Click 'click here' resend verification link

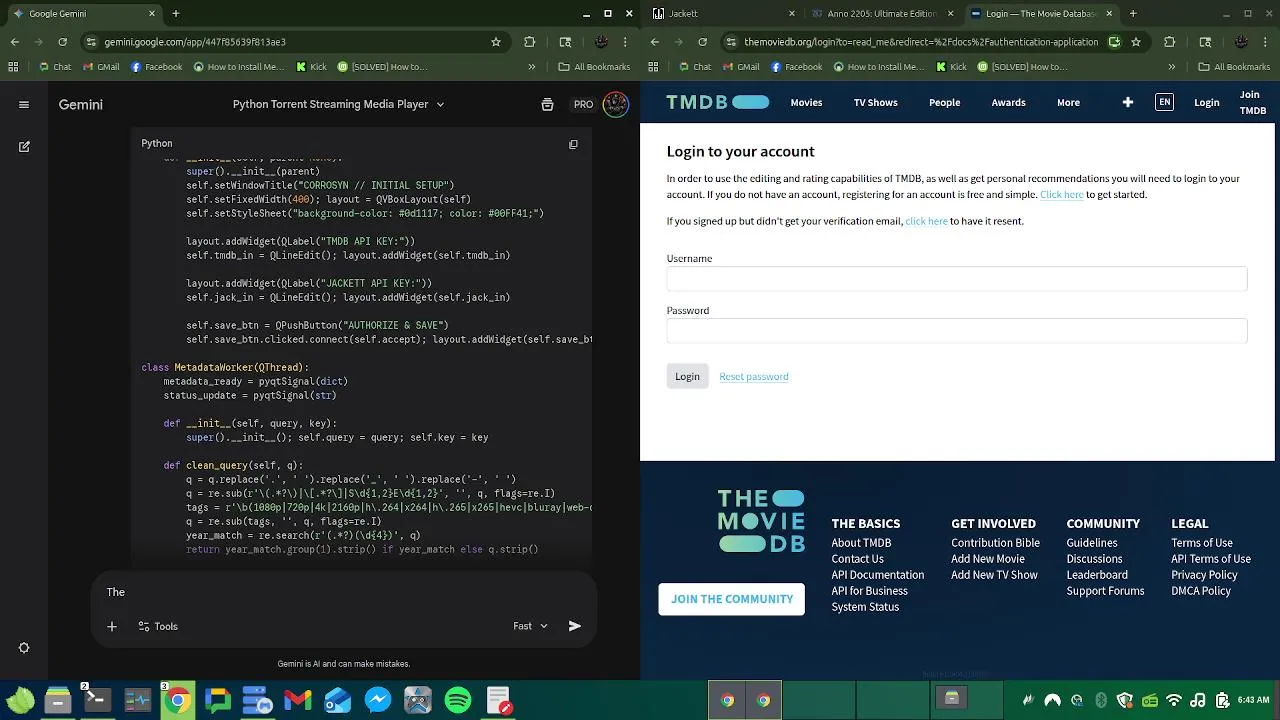[x=926, y=221]
